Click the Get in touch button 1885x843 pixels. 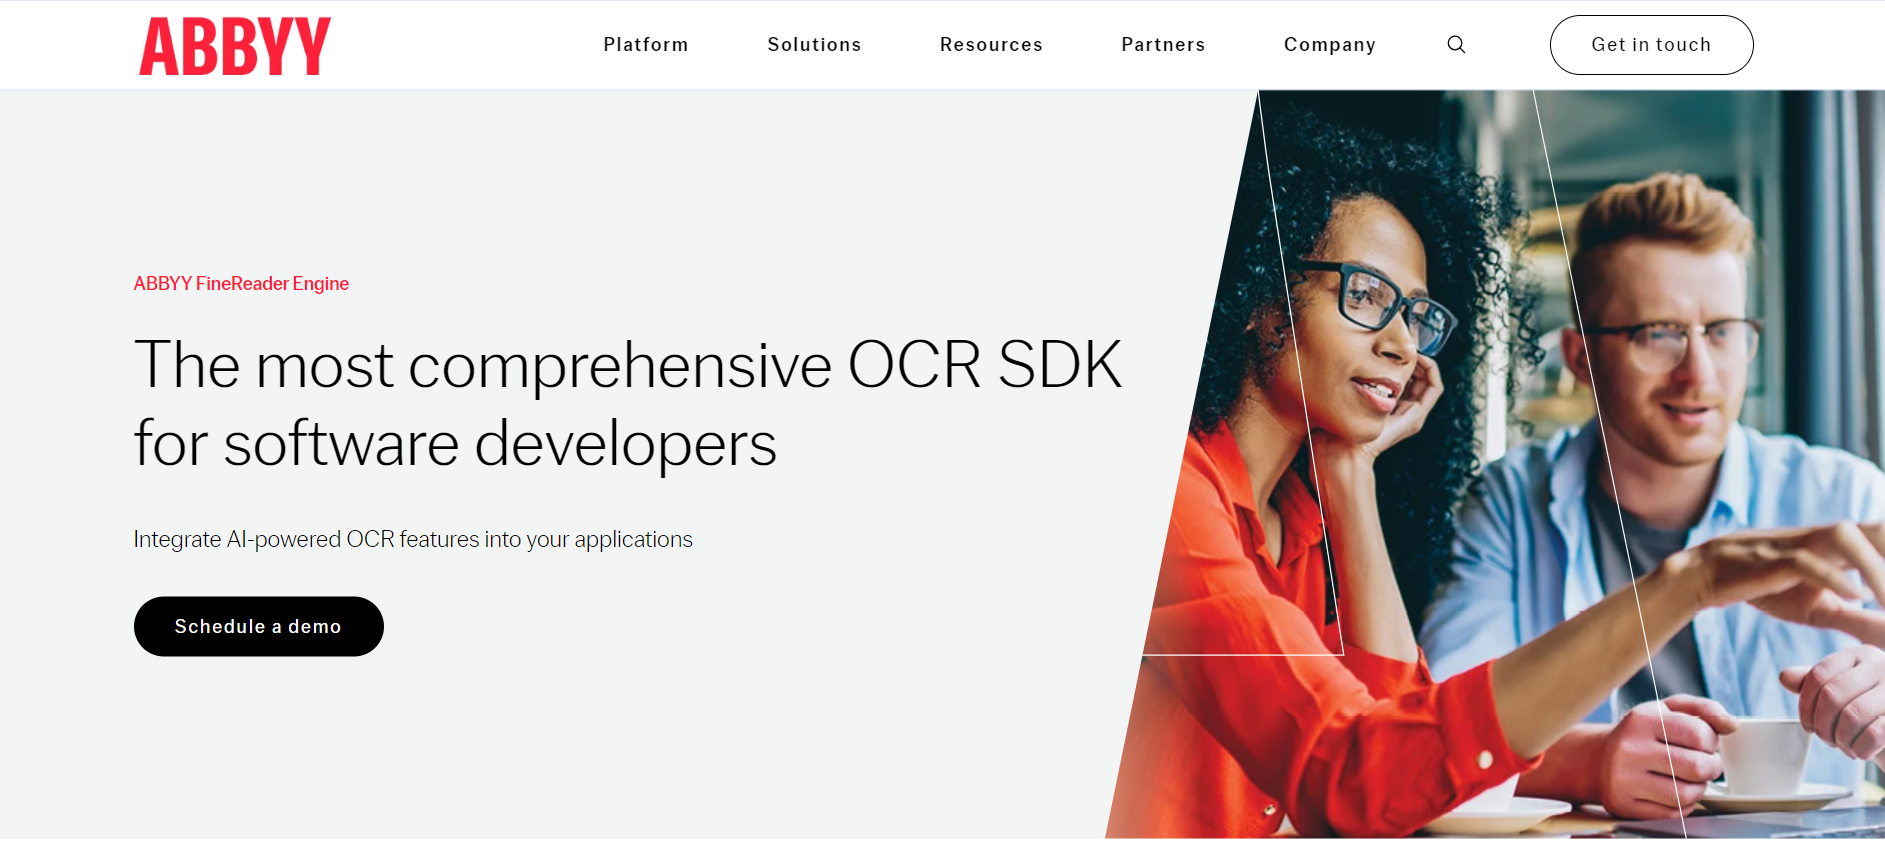coord(1651,45)
